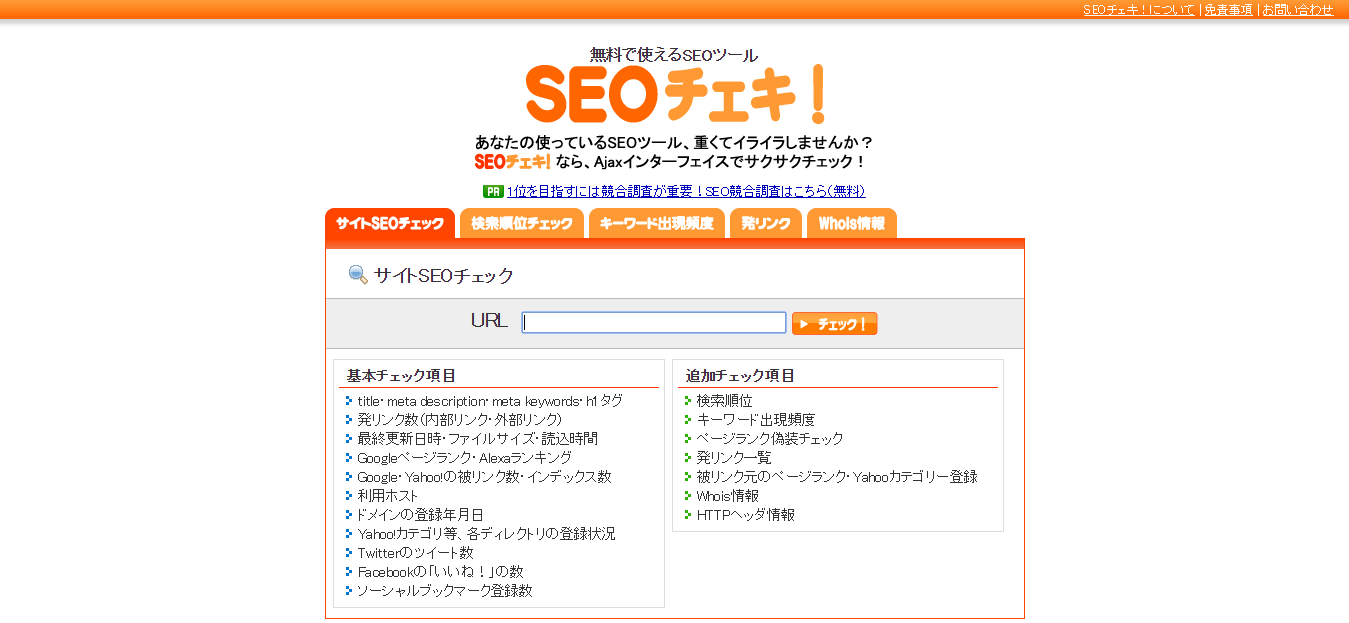The image size is (1349, 623).
Task: Click Googleページランク・Alexaランキング item
Action: pyautogui.click(x=464, y=458)
